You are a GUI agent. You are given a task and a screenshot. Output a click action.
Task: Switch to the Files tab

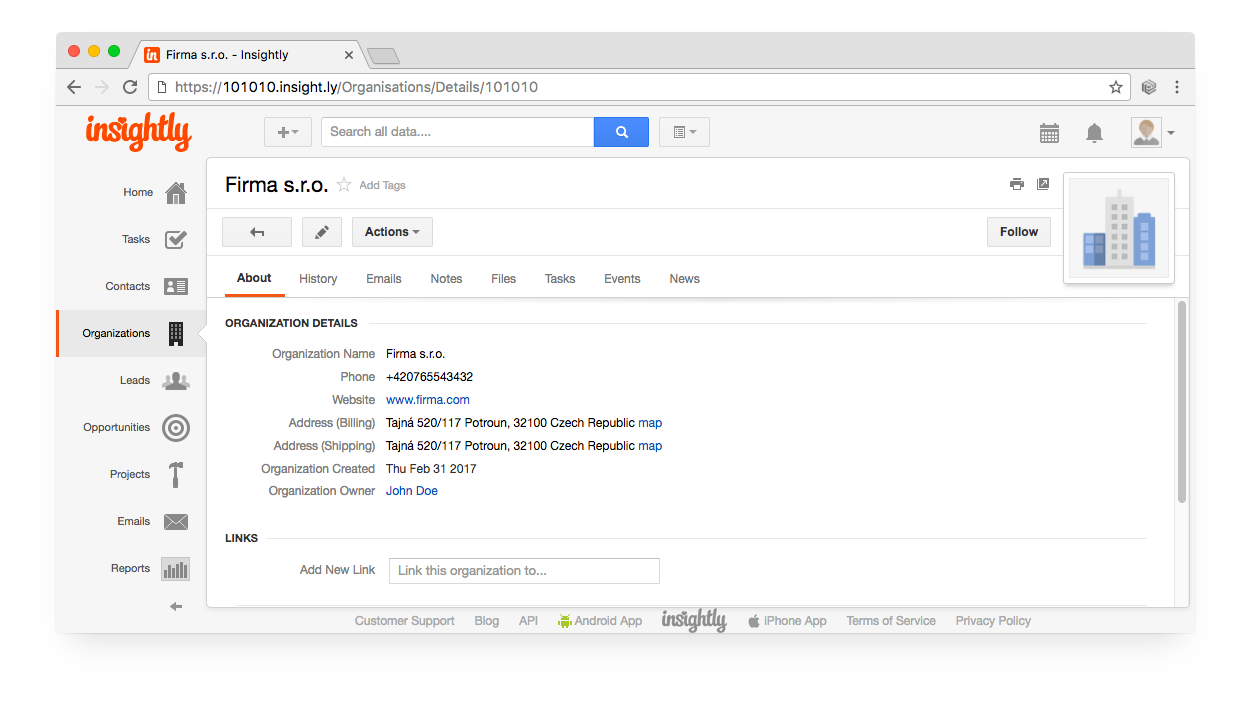pyautogui.click(x=504, y=279)
